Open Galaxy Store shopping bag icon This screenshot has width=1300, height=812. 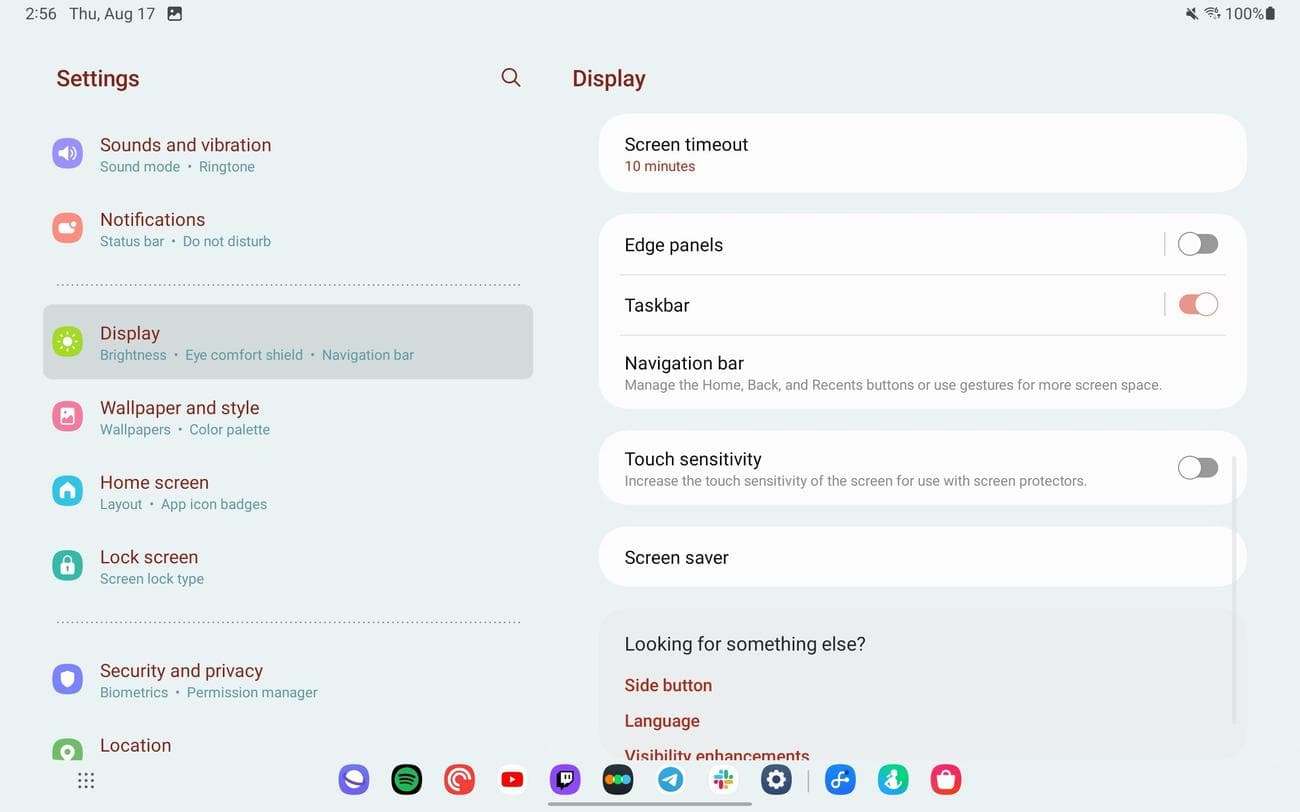point(946,779)
